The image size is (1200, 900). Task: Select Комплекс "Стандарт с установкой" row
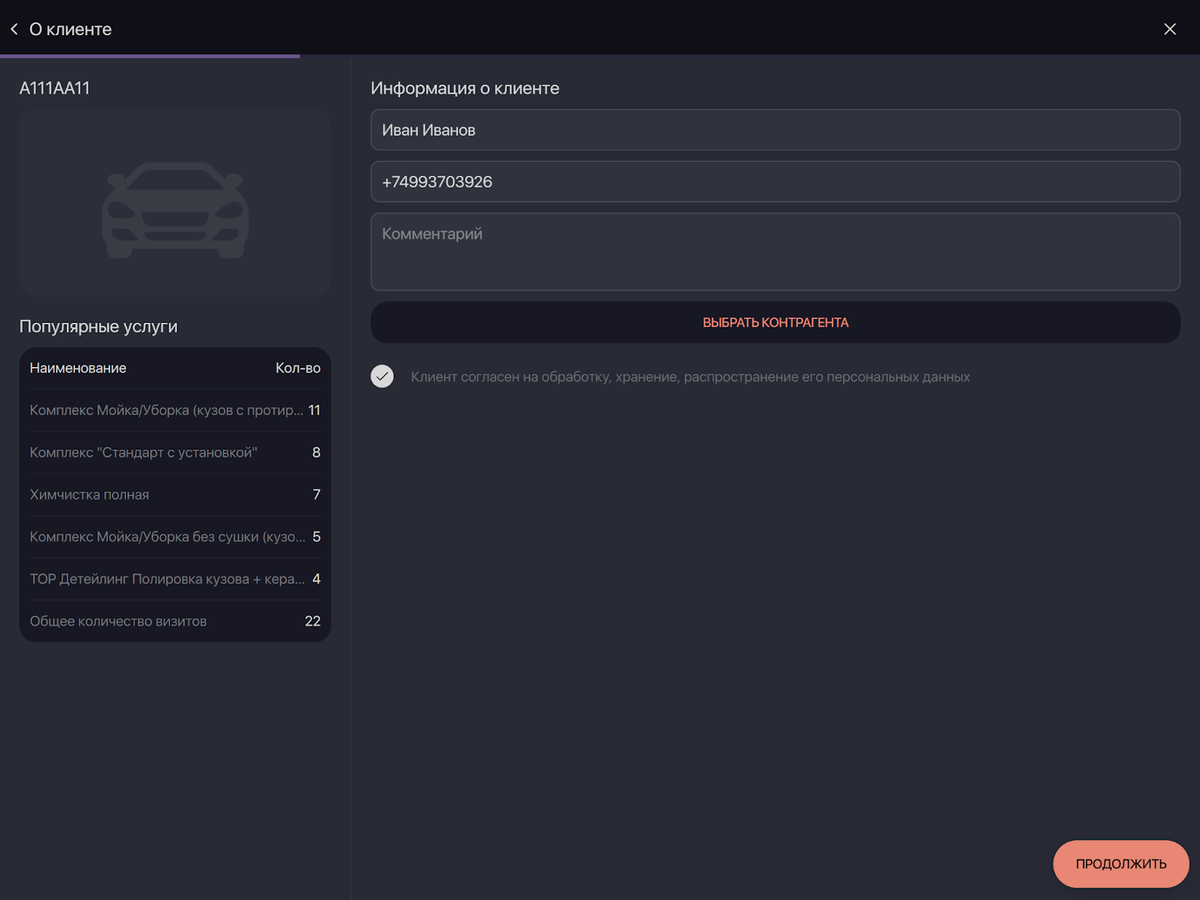point(175,453)
